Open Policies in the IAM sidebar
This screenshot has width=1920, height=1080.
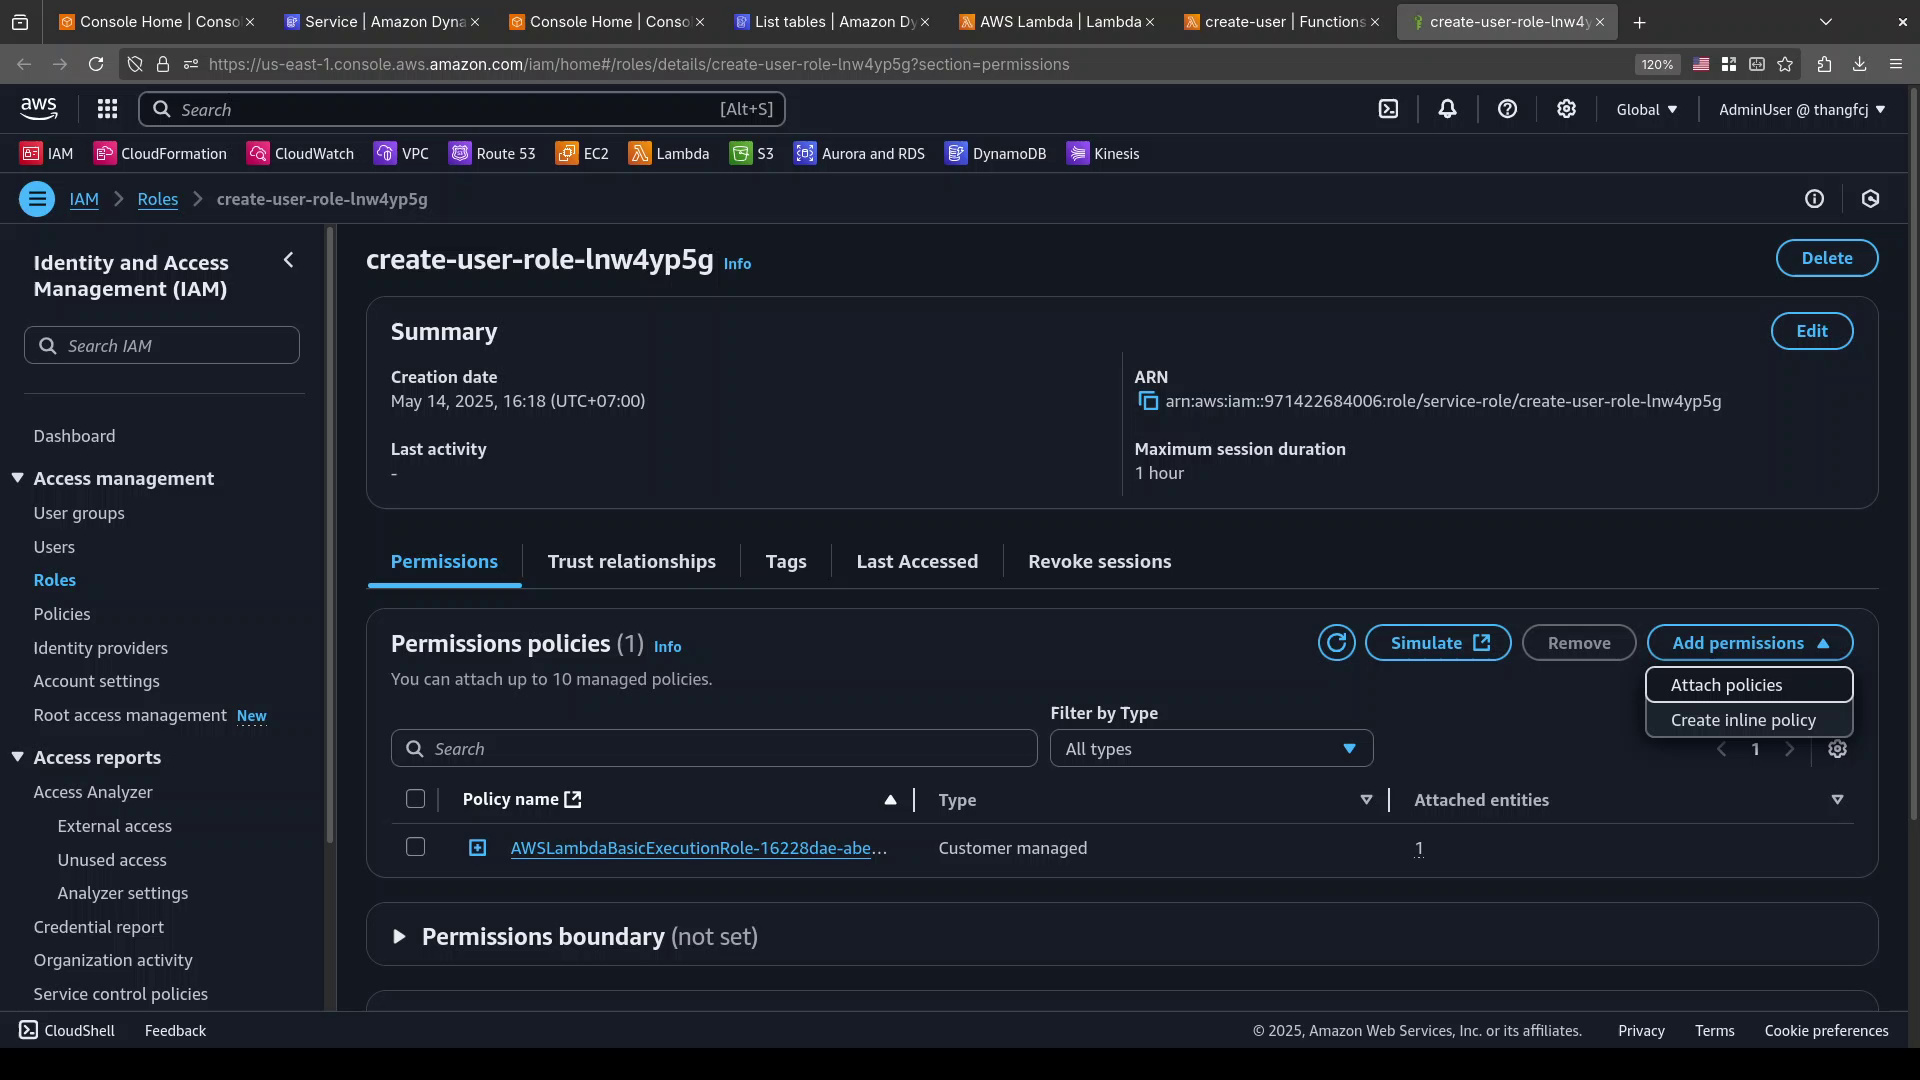click(62, 614)
